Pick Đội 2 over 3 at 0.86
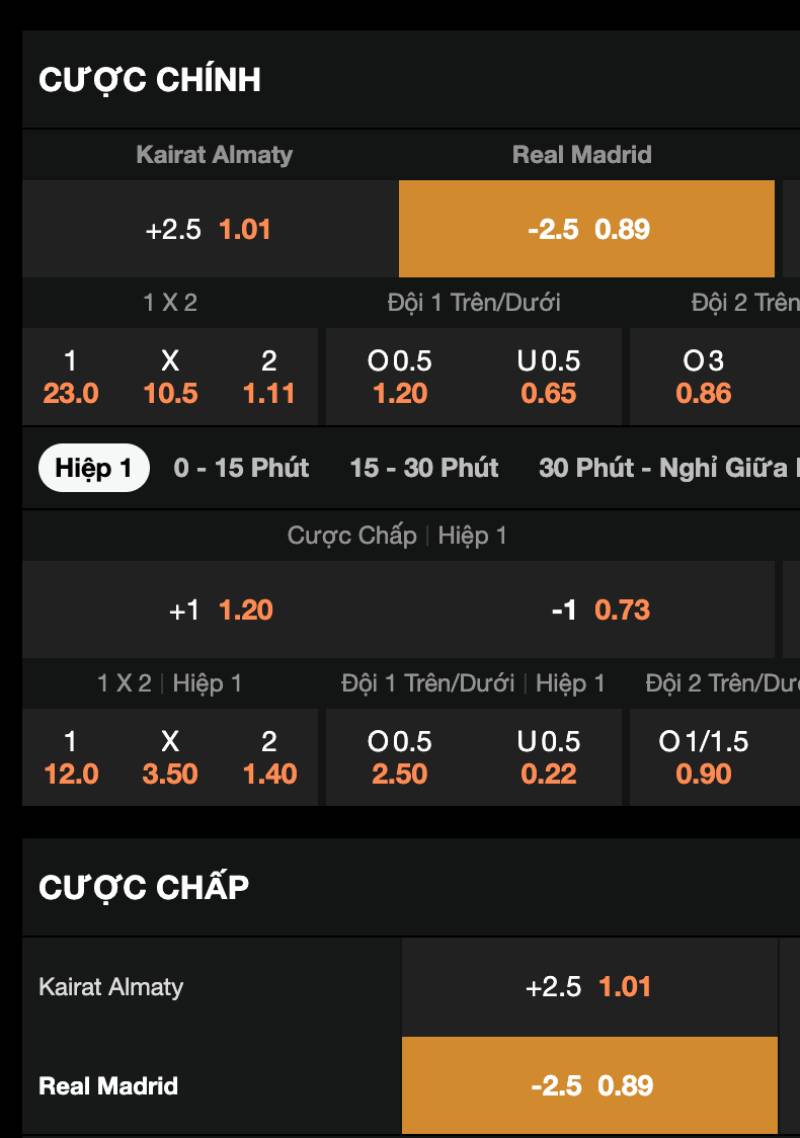The image size is (800, 1138). (703, 377)
